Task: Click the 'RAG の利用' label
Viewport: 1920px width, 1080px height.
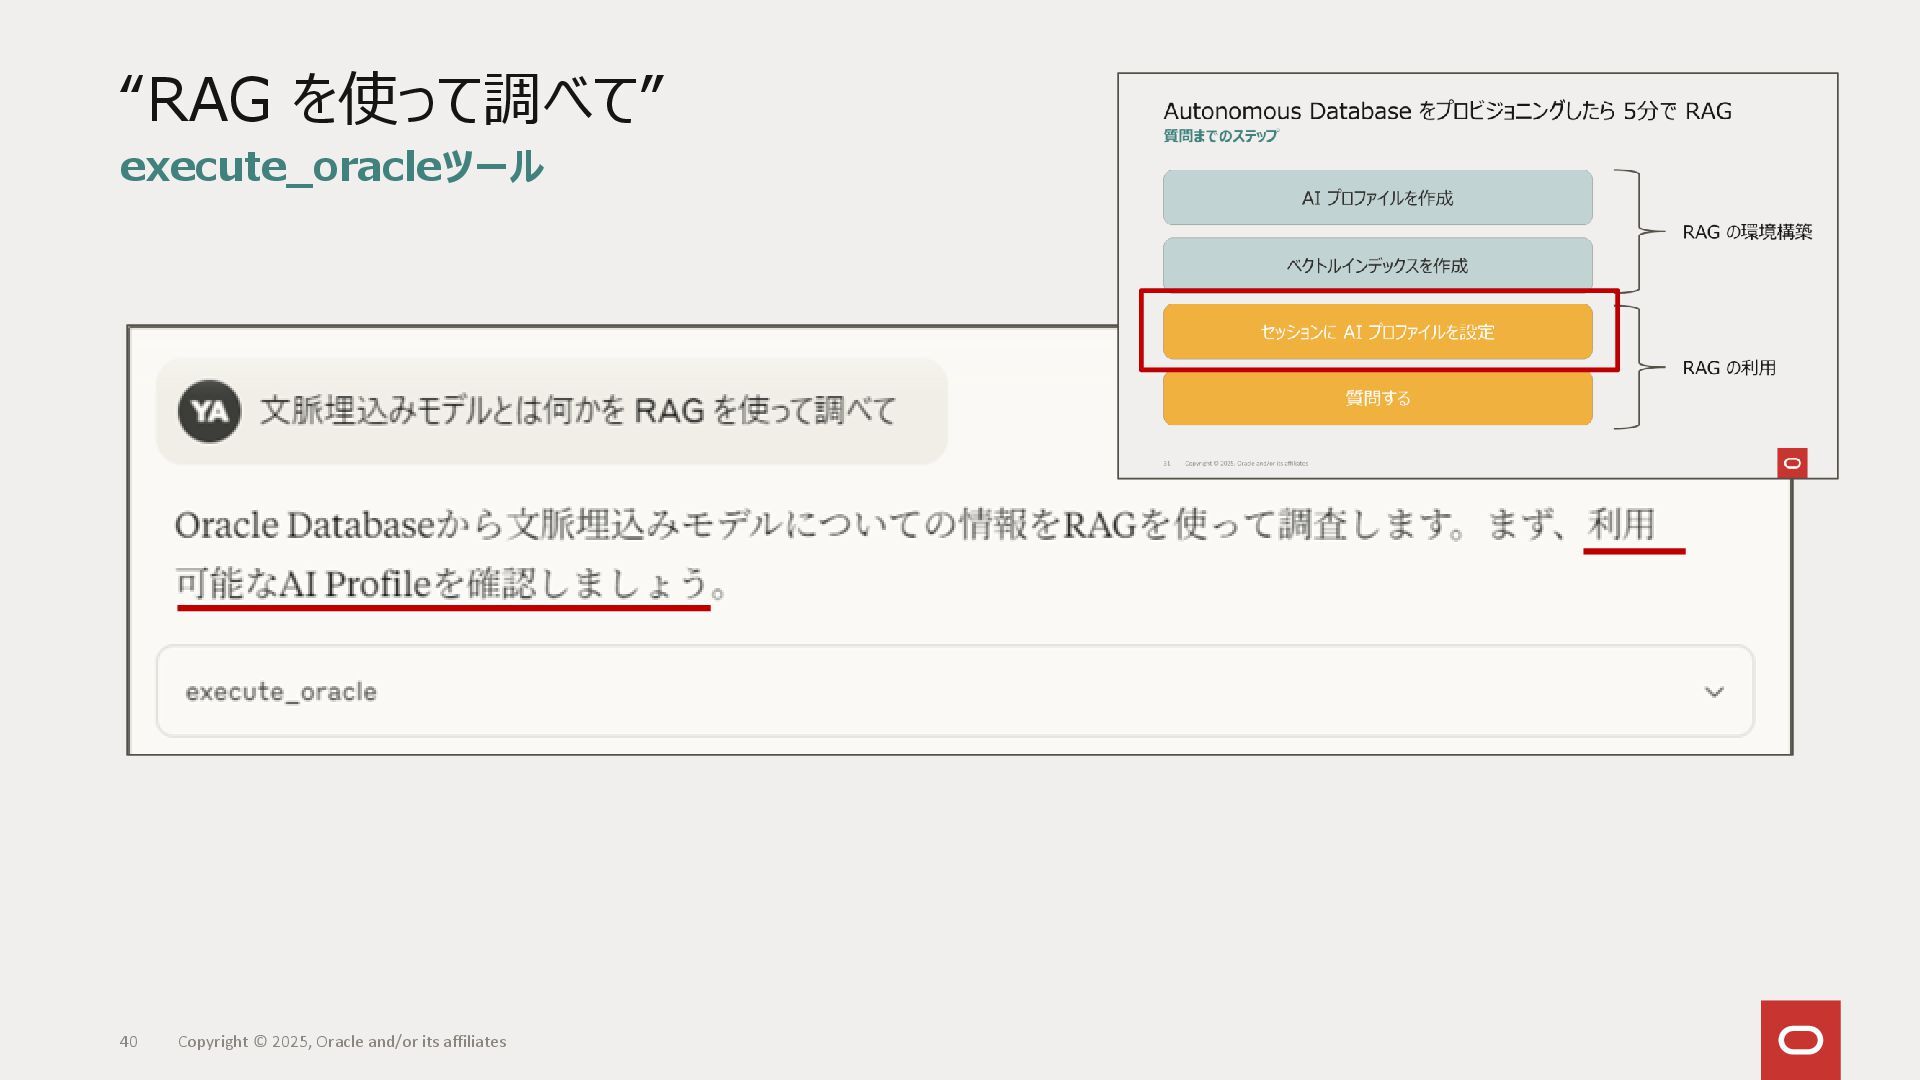Action: [x=1728, y=368]
